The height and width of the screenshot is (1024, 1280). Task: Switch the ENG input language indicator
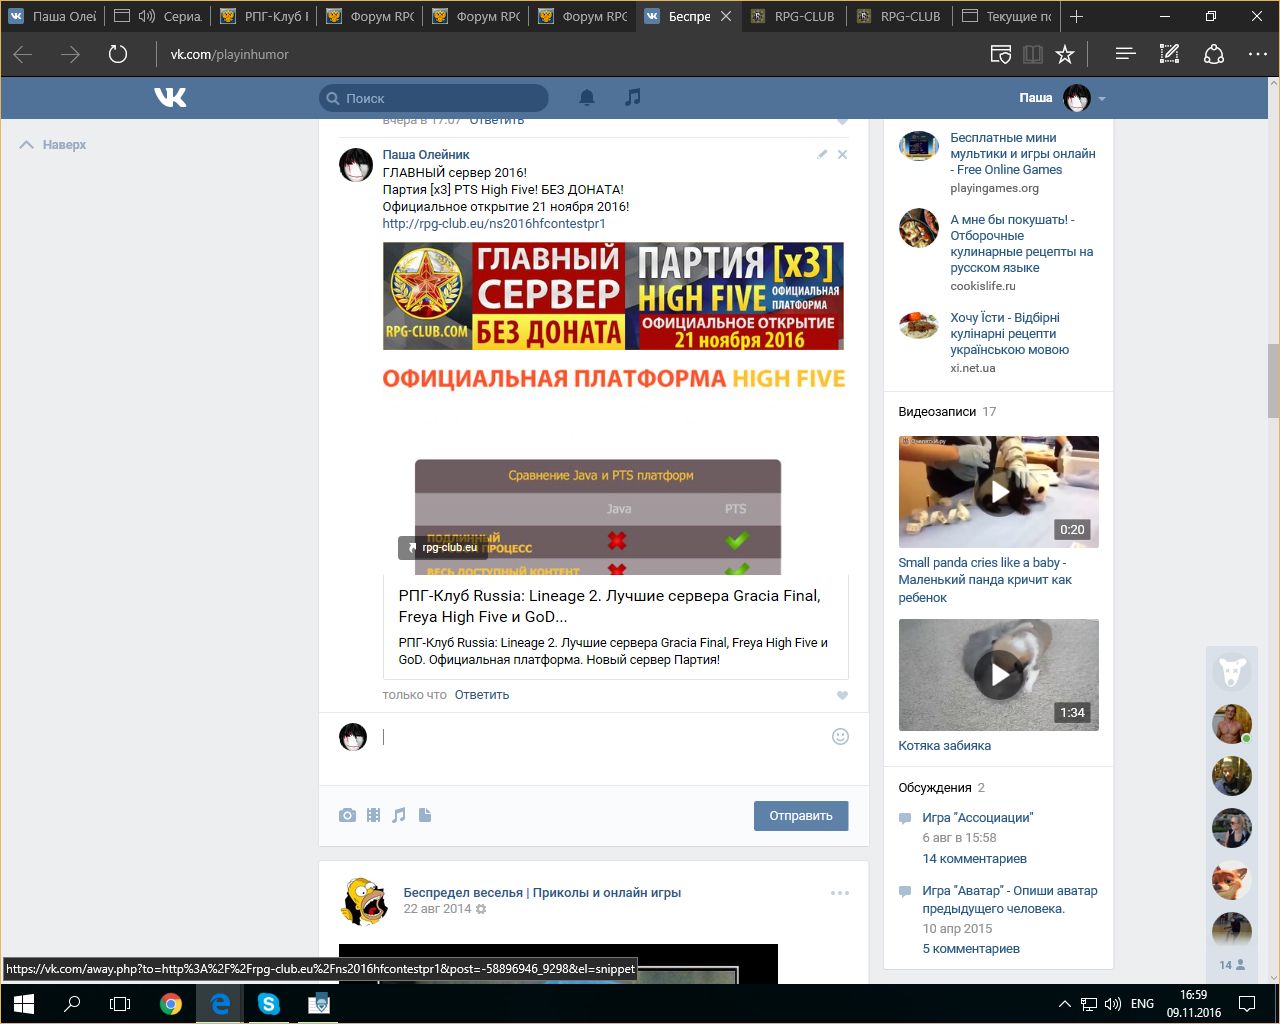click(1142, 1004)
